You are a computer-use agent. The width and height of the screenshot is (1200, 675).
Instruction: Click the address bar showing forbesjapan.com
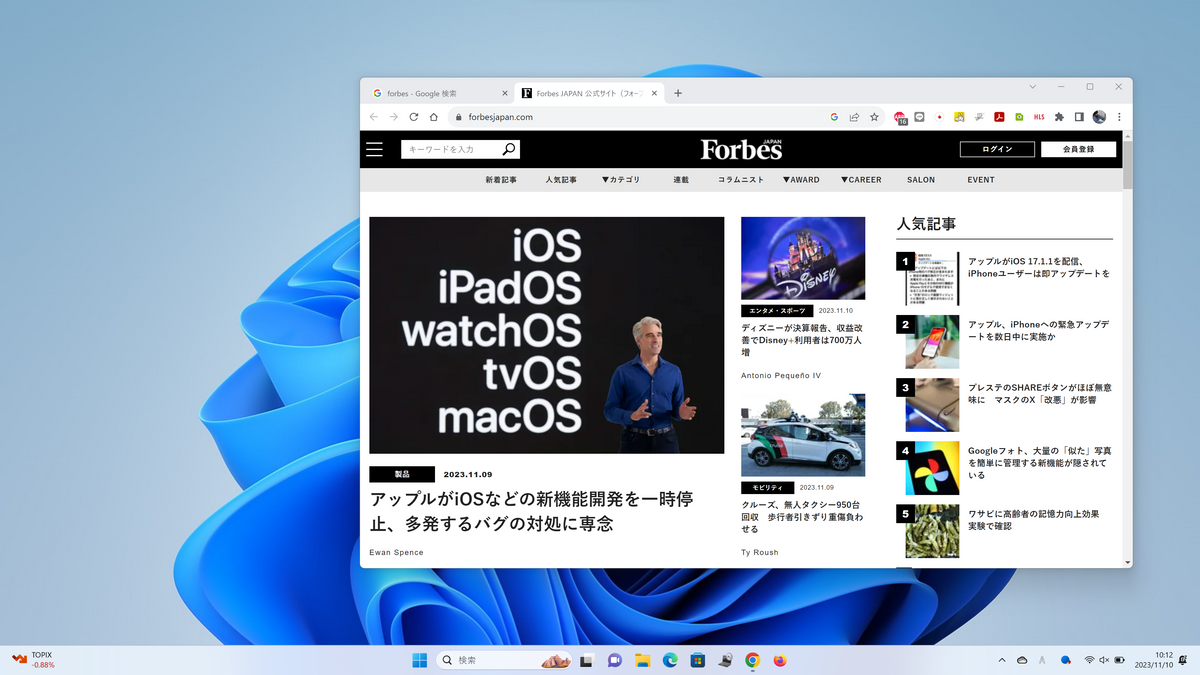(x=640, y=117)
